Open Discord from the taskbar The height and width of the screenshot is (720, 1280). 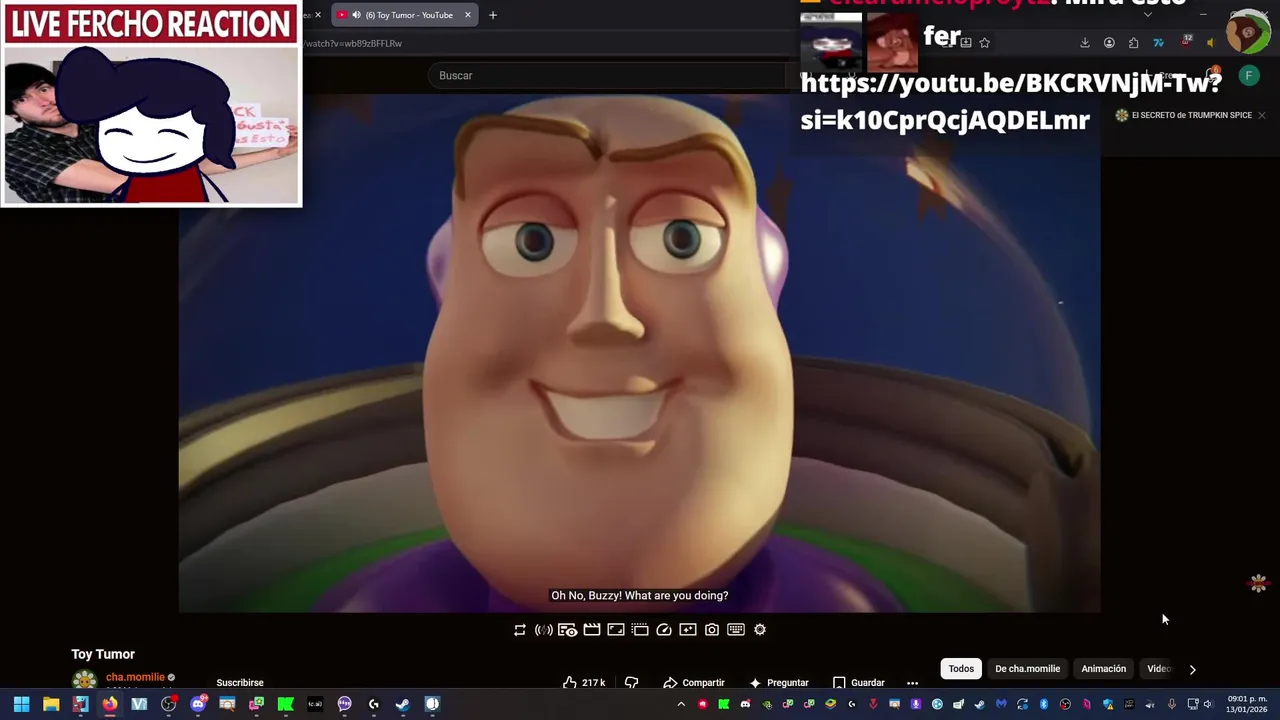[x=198, y=704]
